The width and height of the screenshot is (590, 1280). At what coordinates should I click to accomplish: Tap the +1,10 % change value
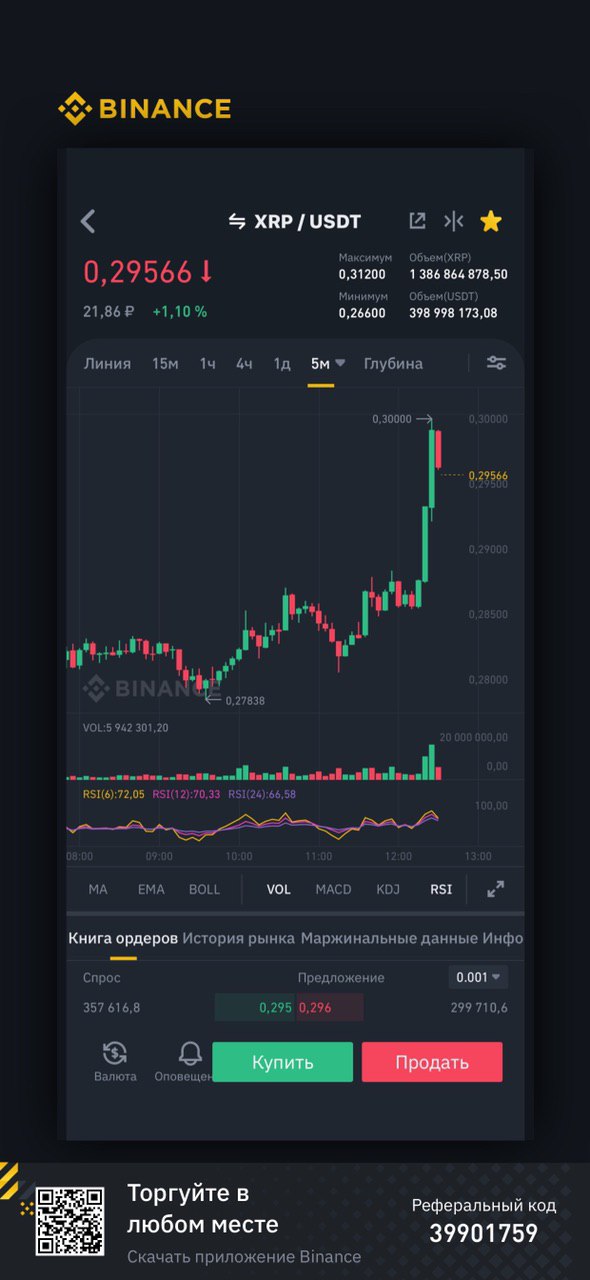[x=179, y=312]
